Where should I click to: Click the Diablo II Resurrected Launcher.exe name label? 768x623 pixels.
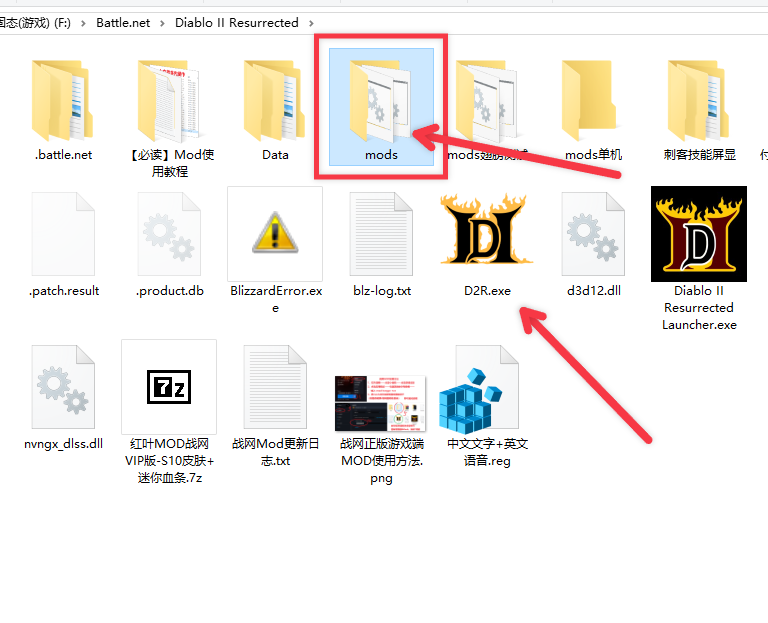699,308
